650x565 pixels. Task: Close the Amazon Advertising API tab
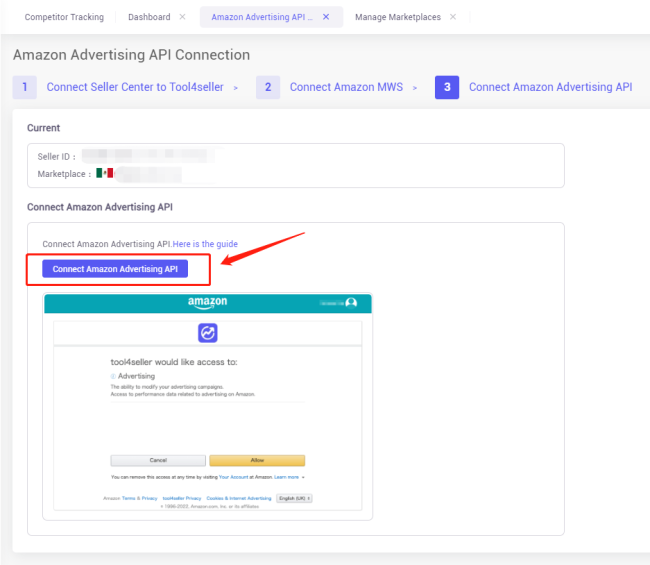pyautogui.click(x=326, y=17)
